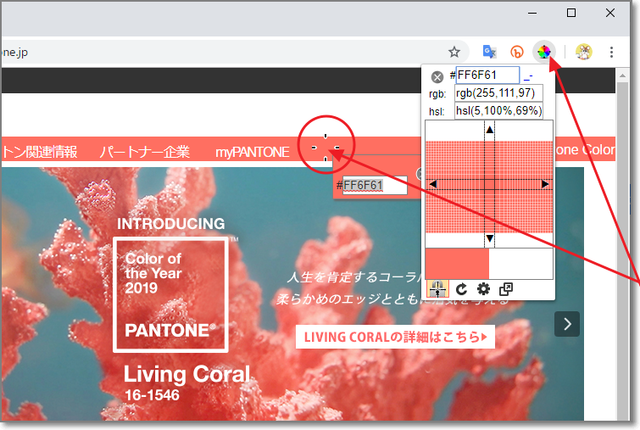Screen dimensions: 640x430
Task: Click the coral current color swatch
Action: click(x=457, y=263)
